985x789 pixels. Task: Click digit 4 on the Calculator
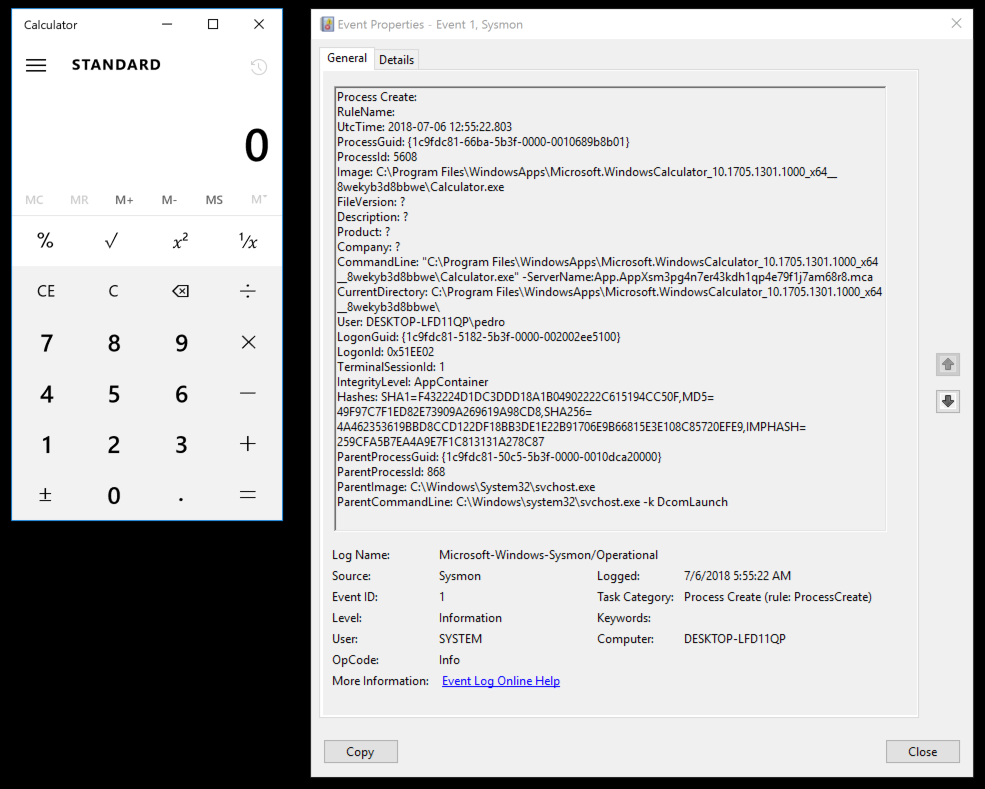46,394
